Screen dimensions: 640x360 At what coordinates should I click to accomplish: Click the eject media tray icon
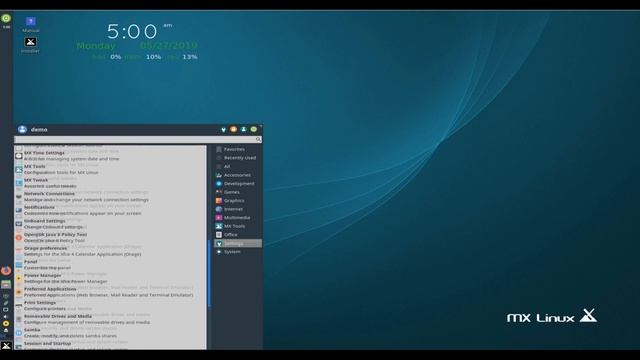coord(6,330)
